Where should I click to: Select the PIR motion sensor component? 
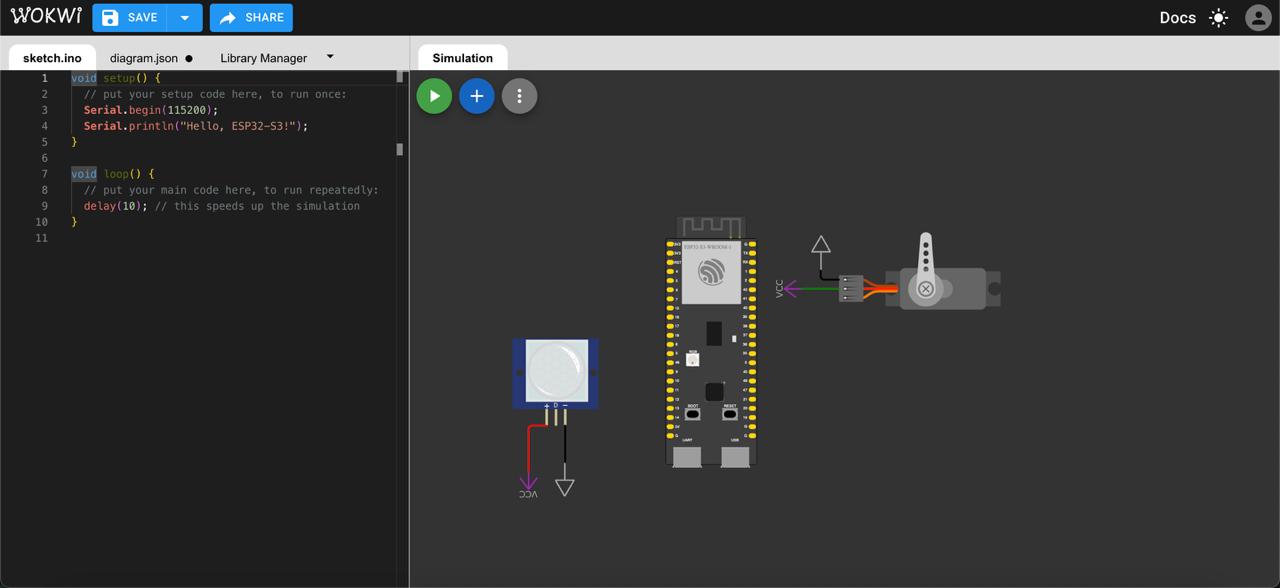[556, 372]
